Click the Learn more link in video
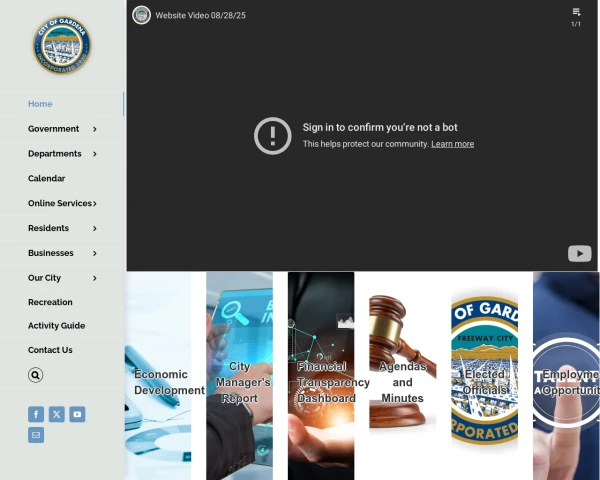Viewport: 600px width, 480px height. click(x=453, y=144)
